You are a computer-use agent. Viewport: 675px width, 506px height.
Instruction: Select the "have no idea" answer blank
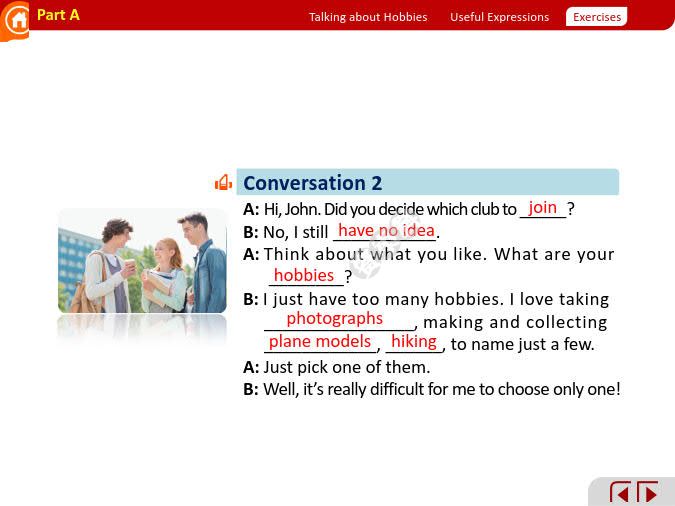pos(386,231)
